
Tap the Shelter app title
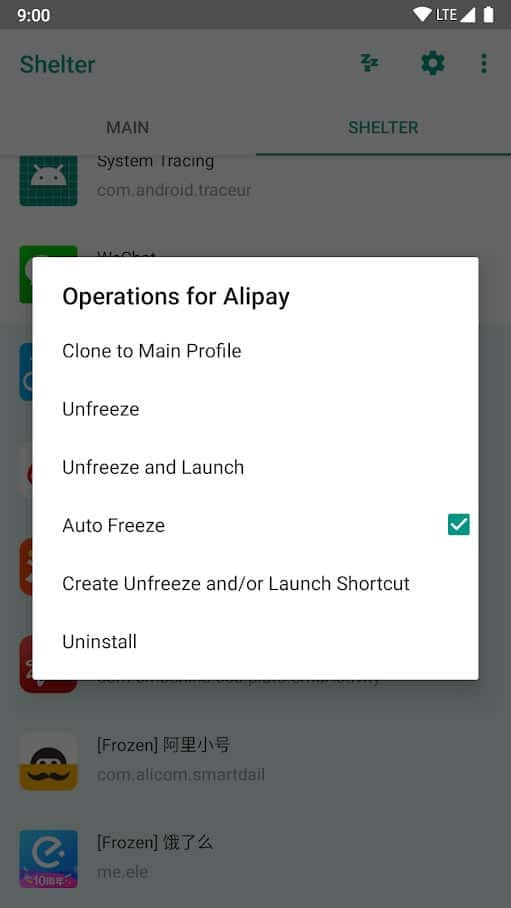(57, 64)
